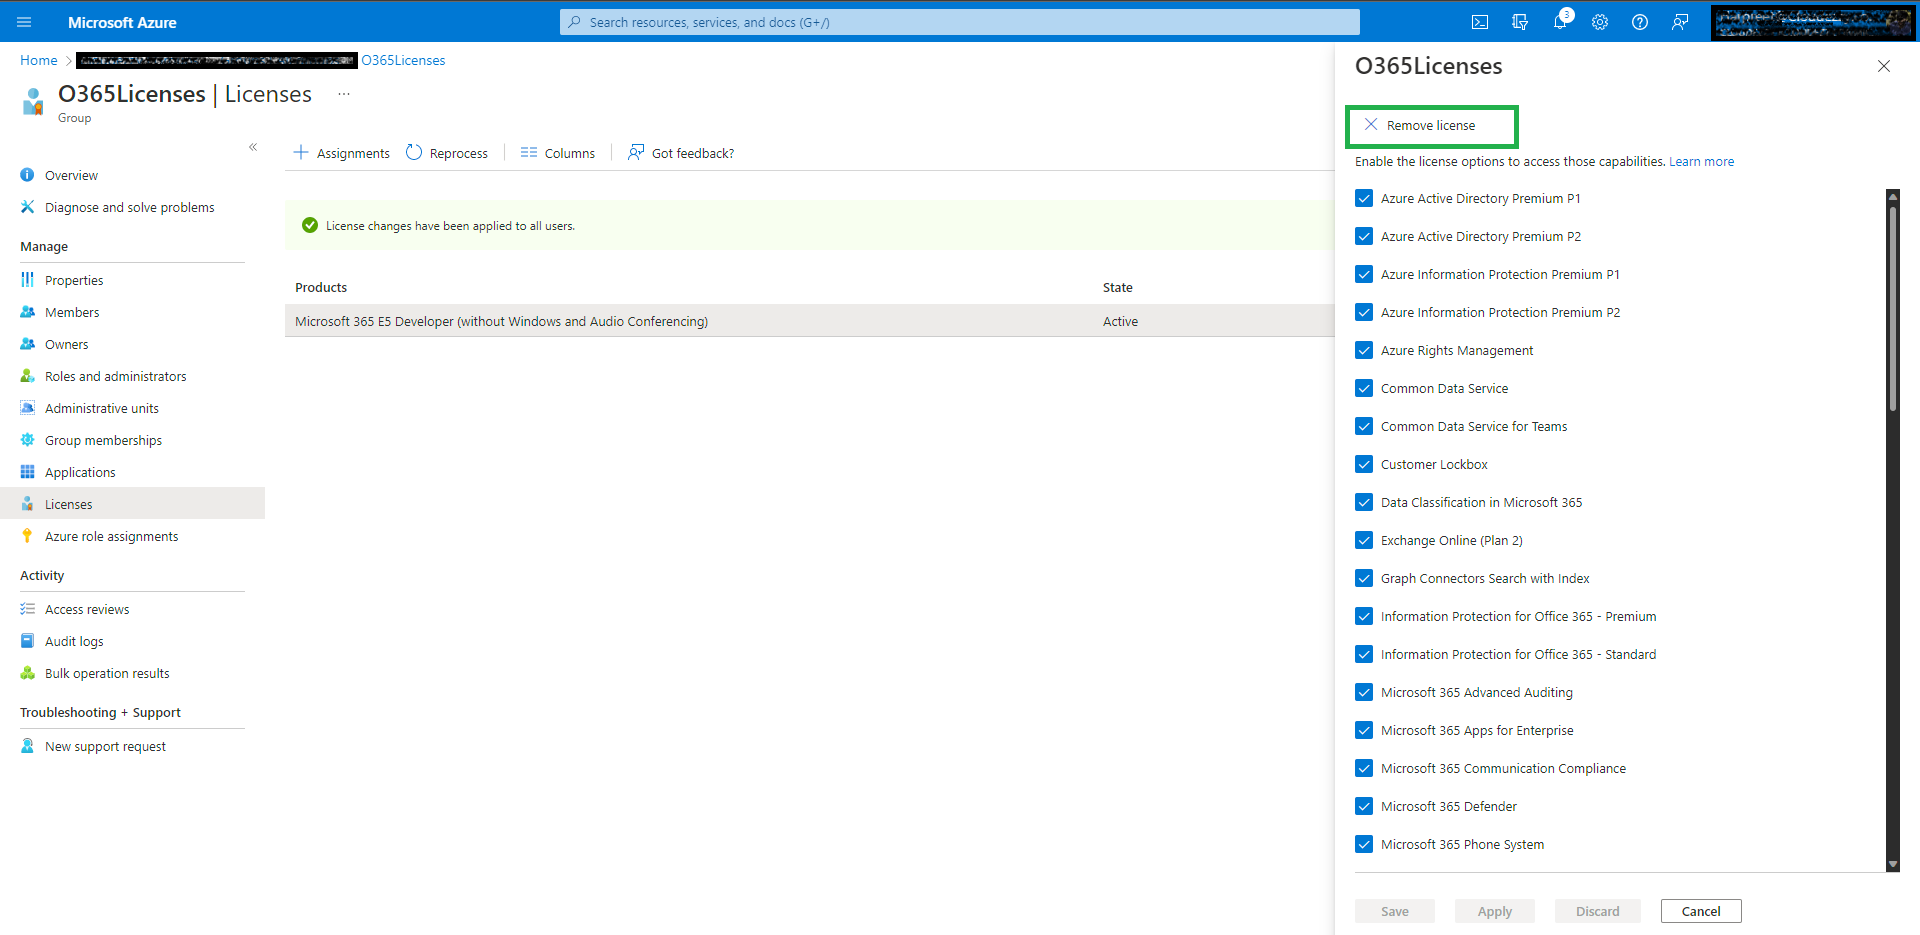The image size is (1920, 935).
Task: Toggle Azure Information Protection Premium P1 checkbox
Action: 1364,274
